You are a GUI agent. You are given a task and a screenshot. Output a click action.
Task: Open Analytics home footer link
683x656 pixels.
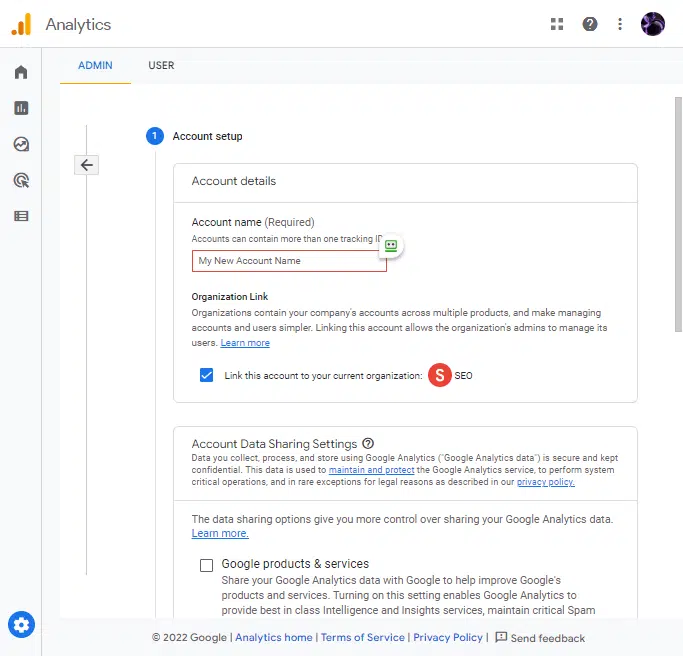pos(274,637)
